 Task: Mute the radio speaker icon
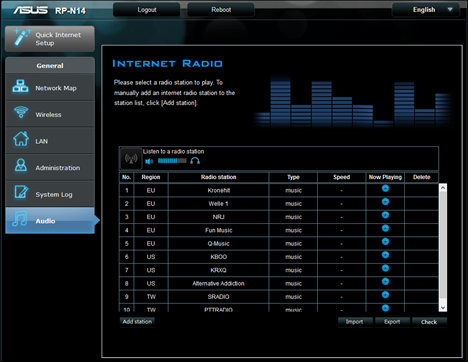point(149,161)
